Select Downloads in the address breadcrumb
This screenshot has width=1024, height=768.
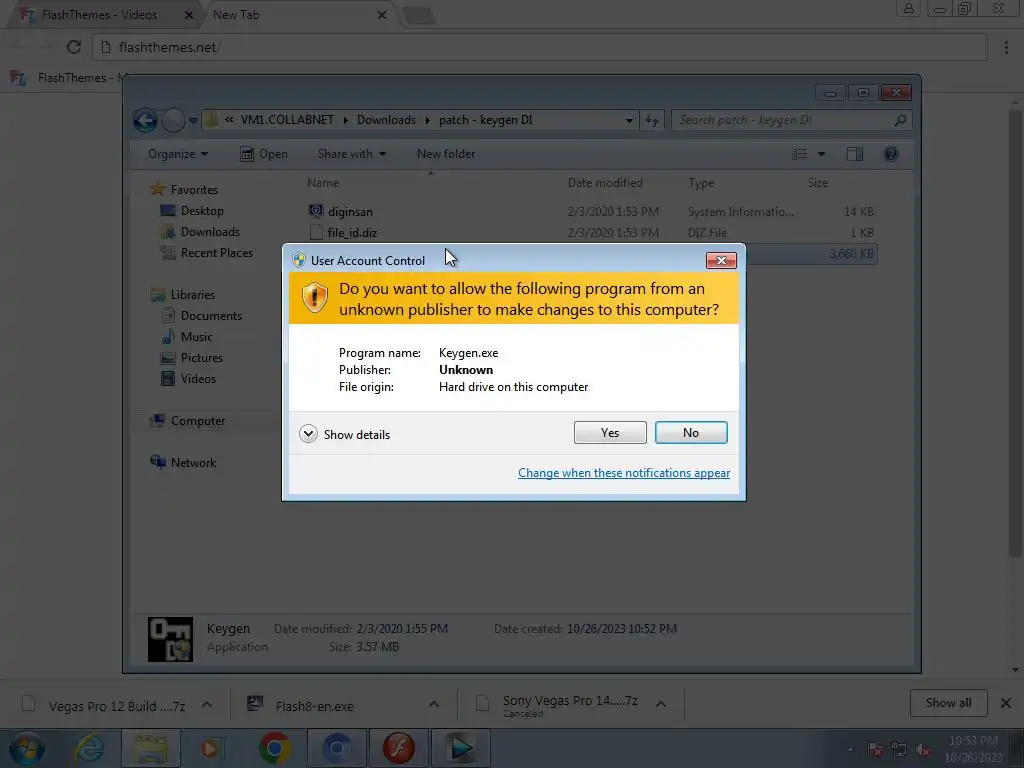[386, 120]
